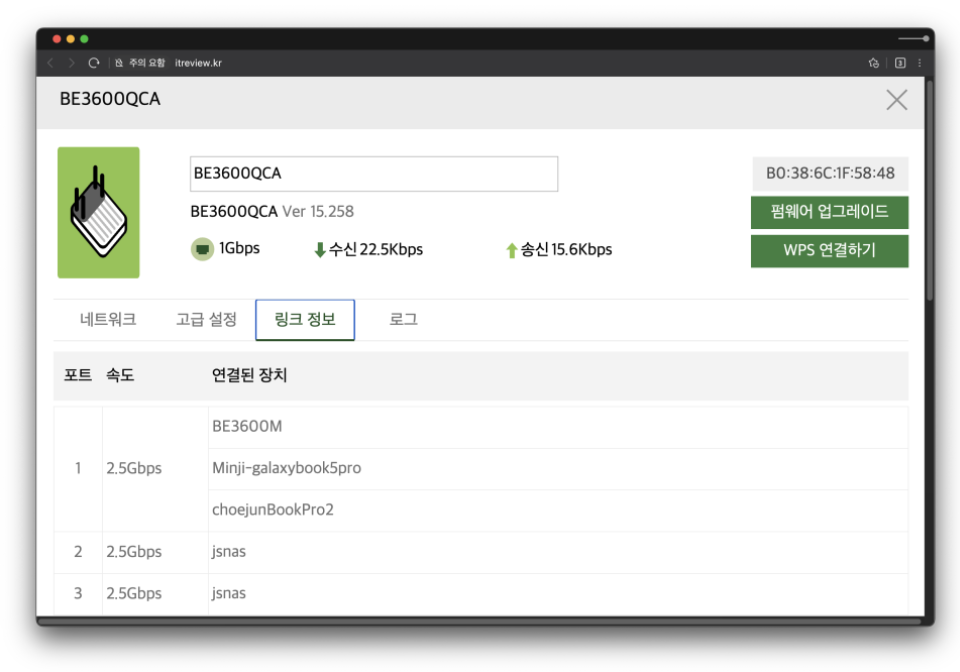Click the B0:38:6C:1F:58:48 MAC address box
Screen dimensions: 960x672
[x=830, y=173]
